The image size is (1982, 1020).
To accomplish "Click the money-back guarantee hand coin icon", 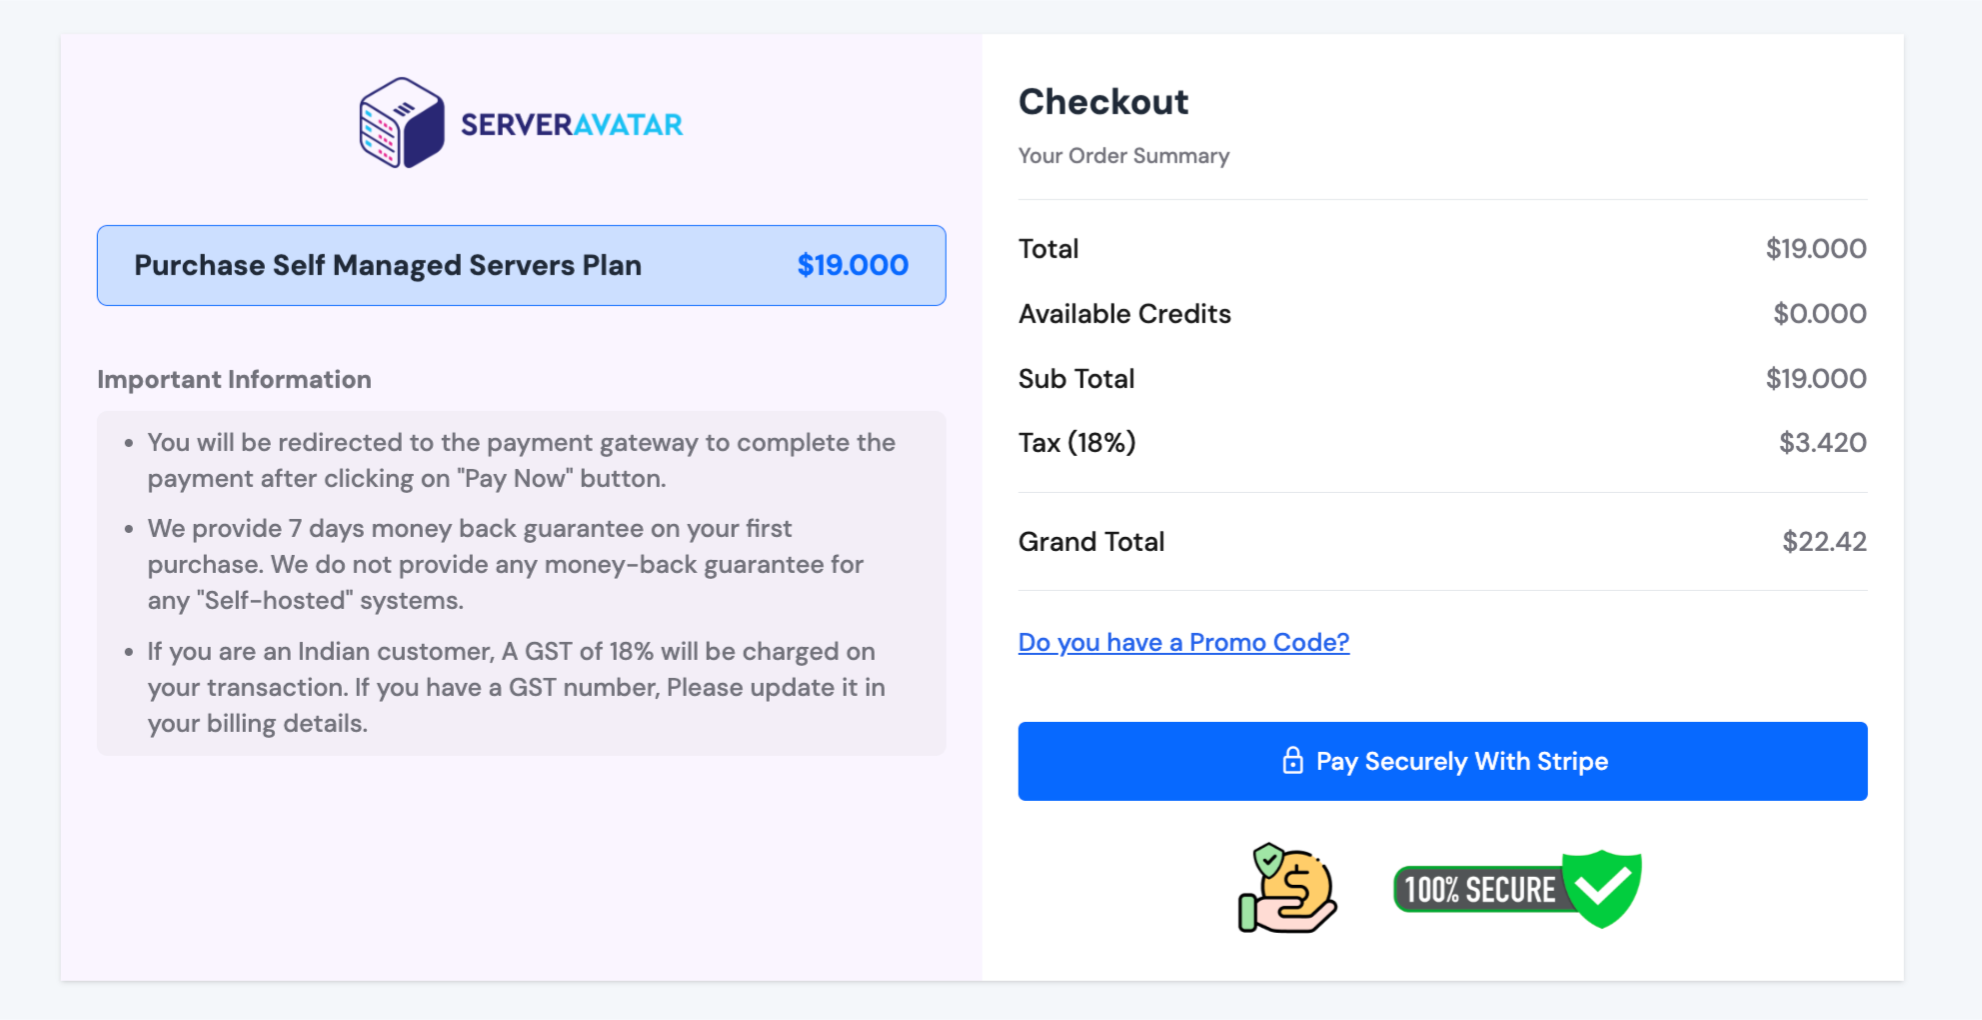I will 1287,888.
